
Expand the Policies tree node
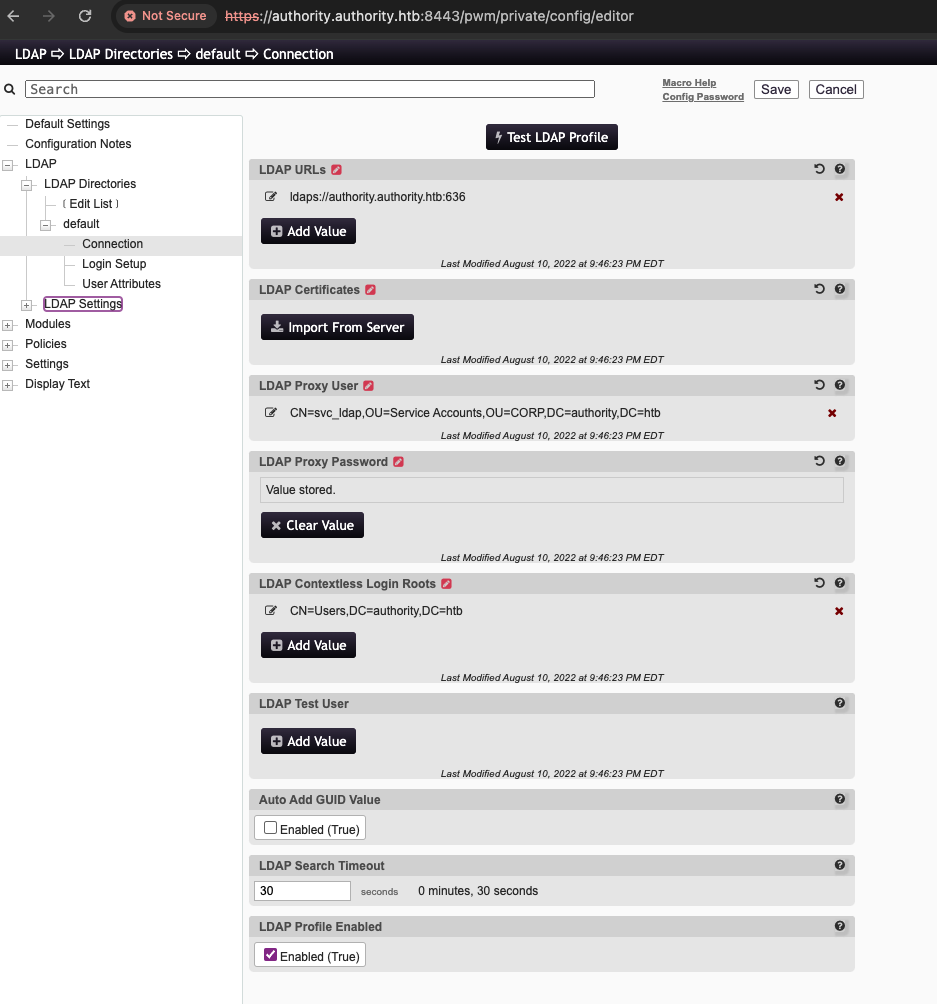(x=9, y=344)
